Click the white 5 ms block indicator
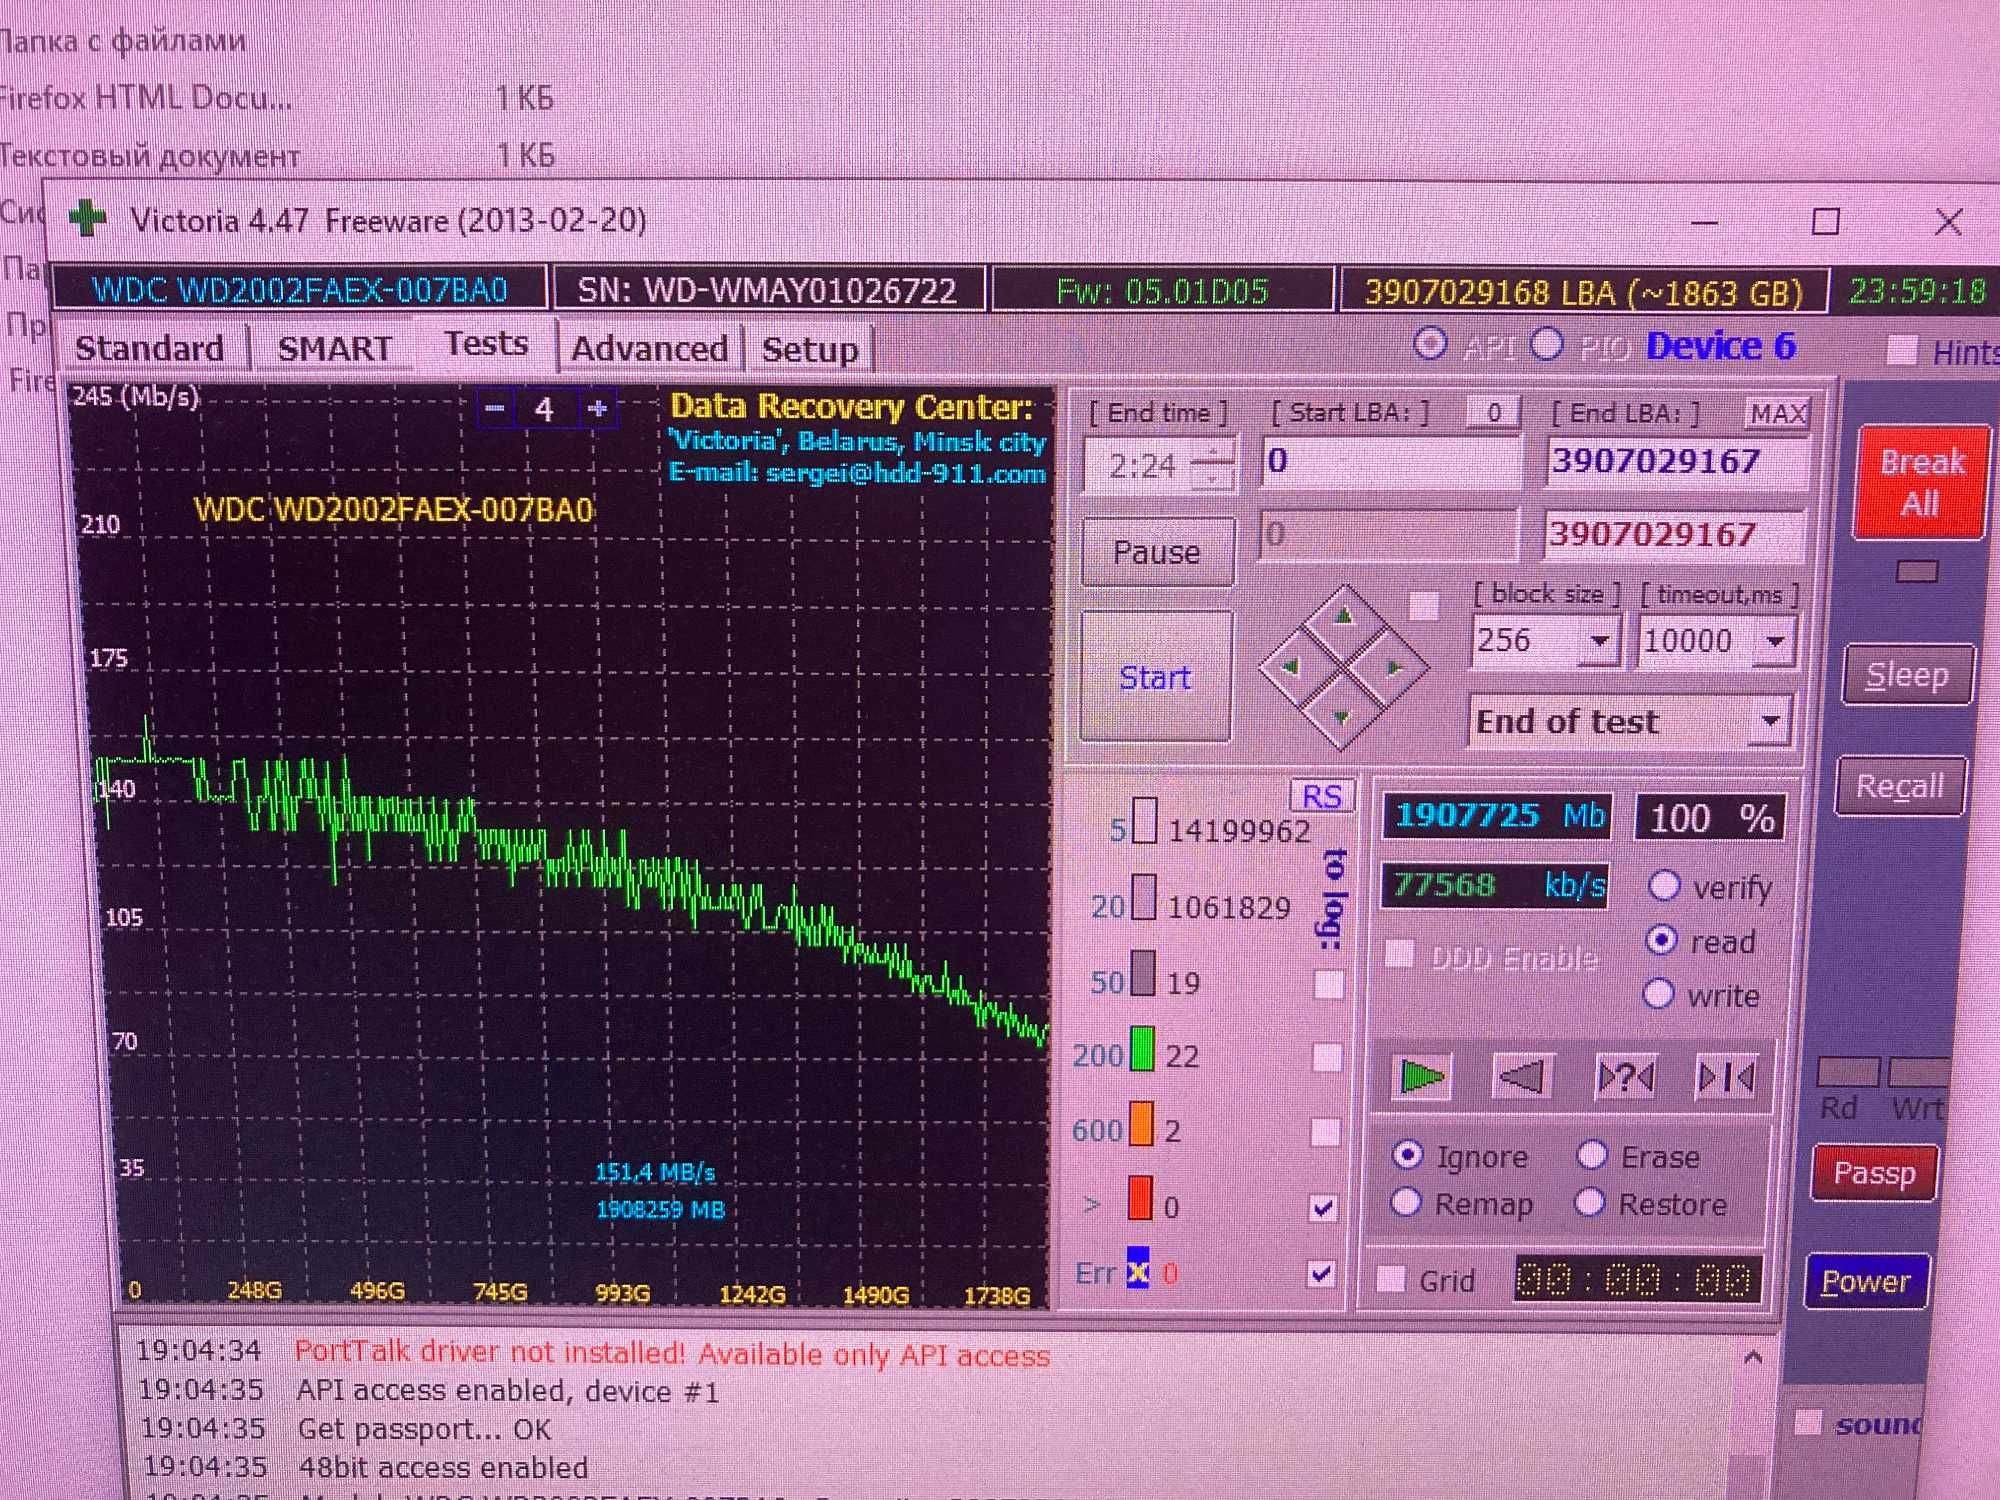This screenshot has width=2000, height=1500. (x=1145, y=822)
